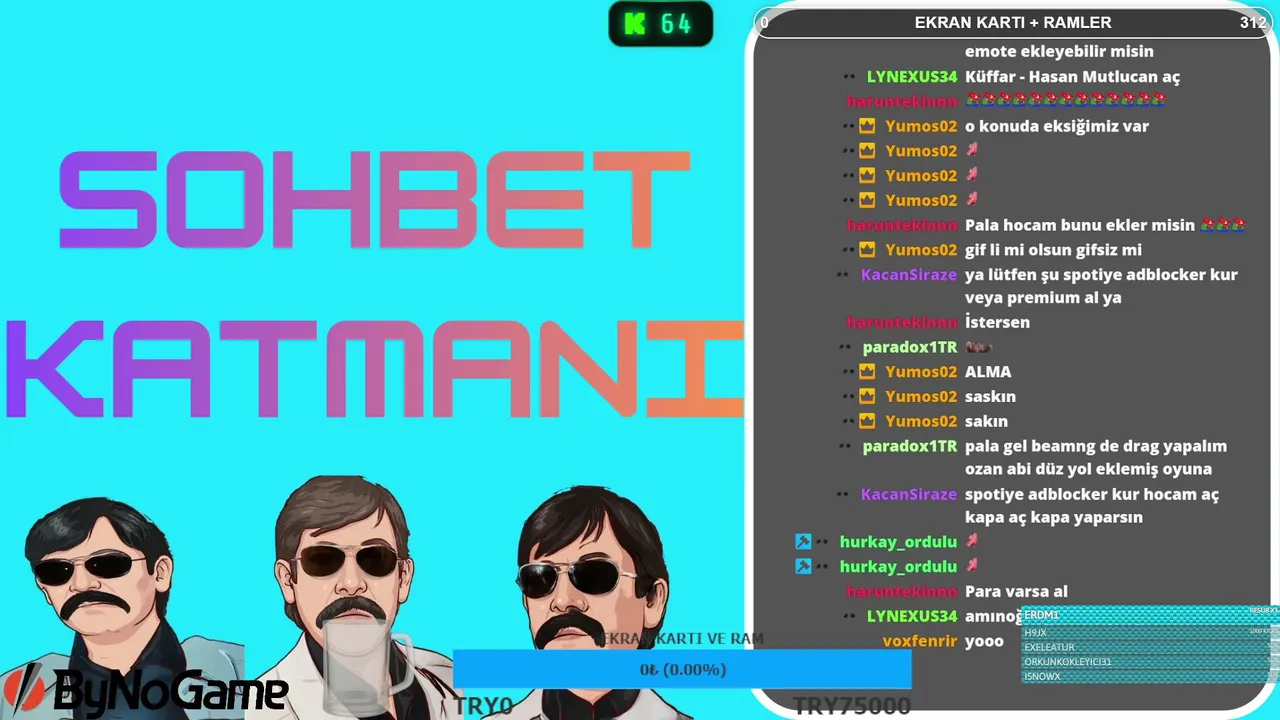Click username KacanSiraze beside 'ya lütfen şu spotiye'

[909, 275]
